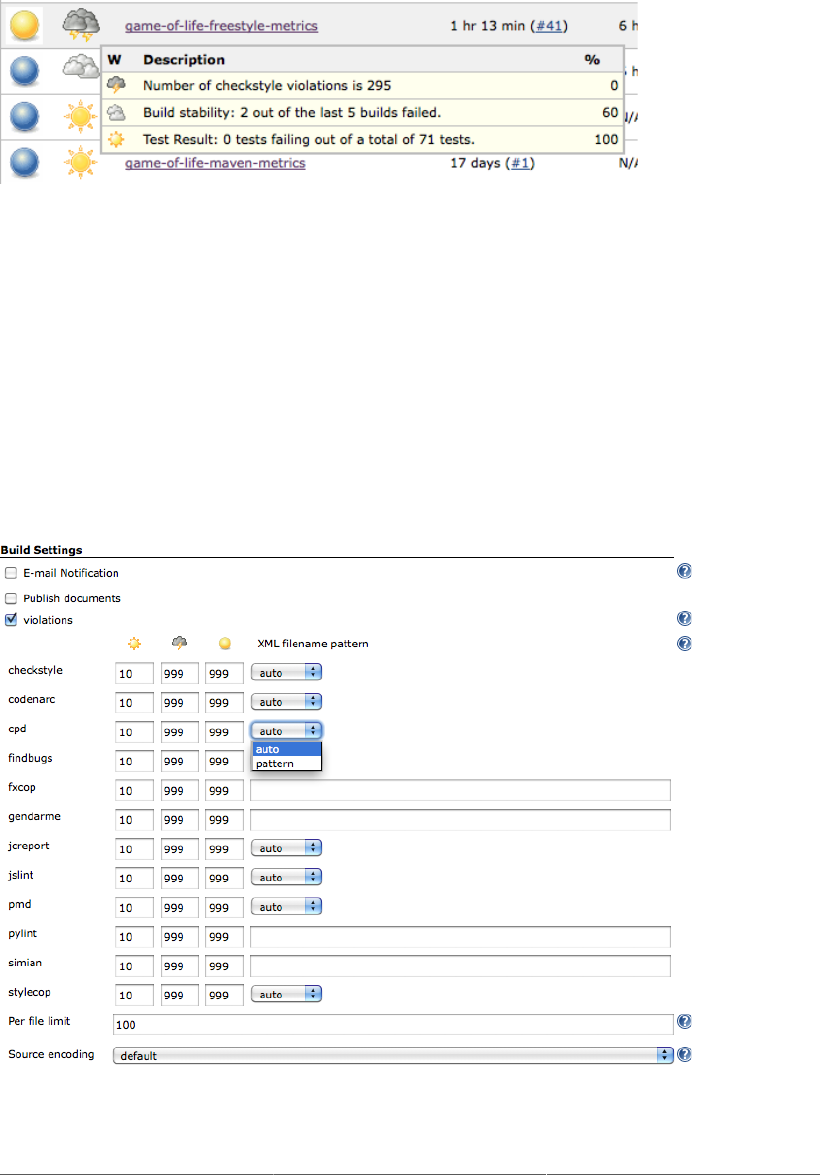Click 'Test Result: 0 tests failing' text

pos(308,139)
